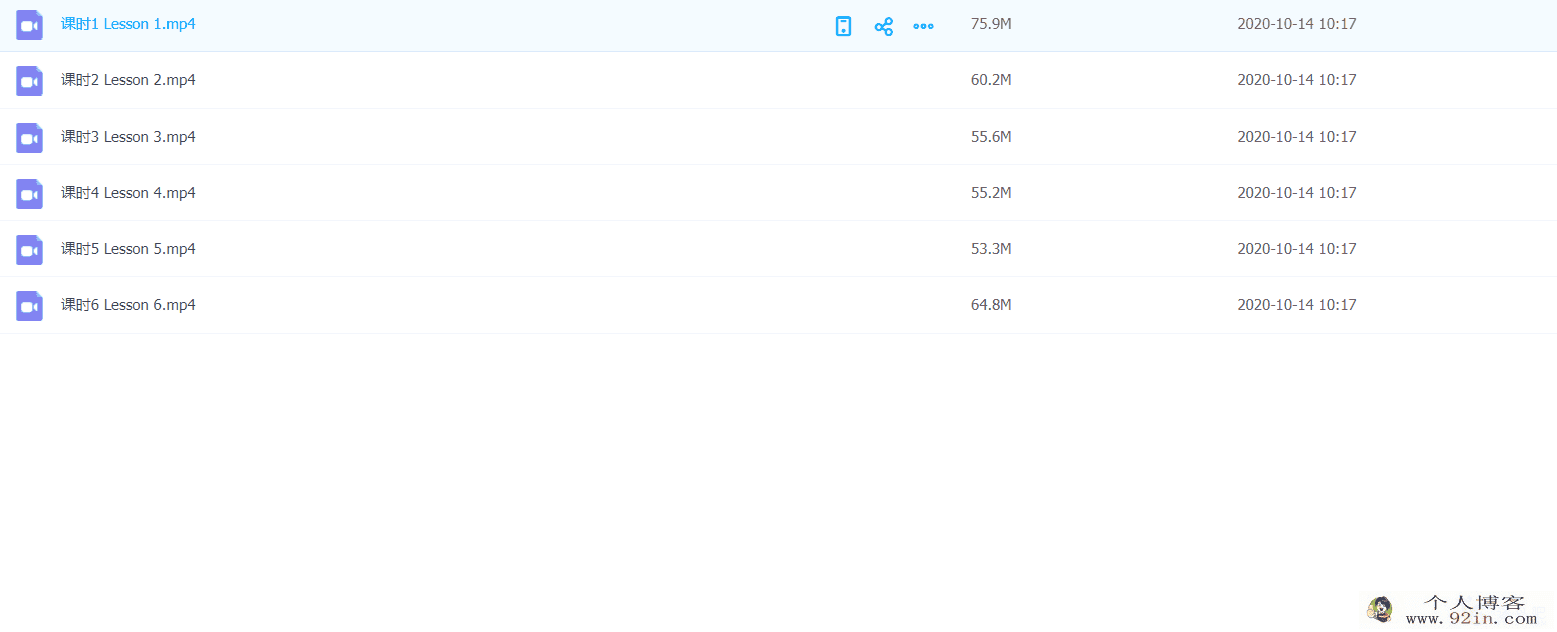Select the 53.3M file size cell
Image resolution: width=1557 pixels, height=632 pixels.
(991, 249)
